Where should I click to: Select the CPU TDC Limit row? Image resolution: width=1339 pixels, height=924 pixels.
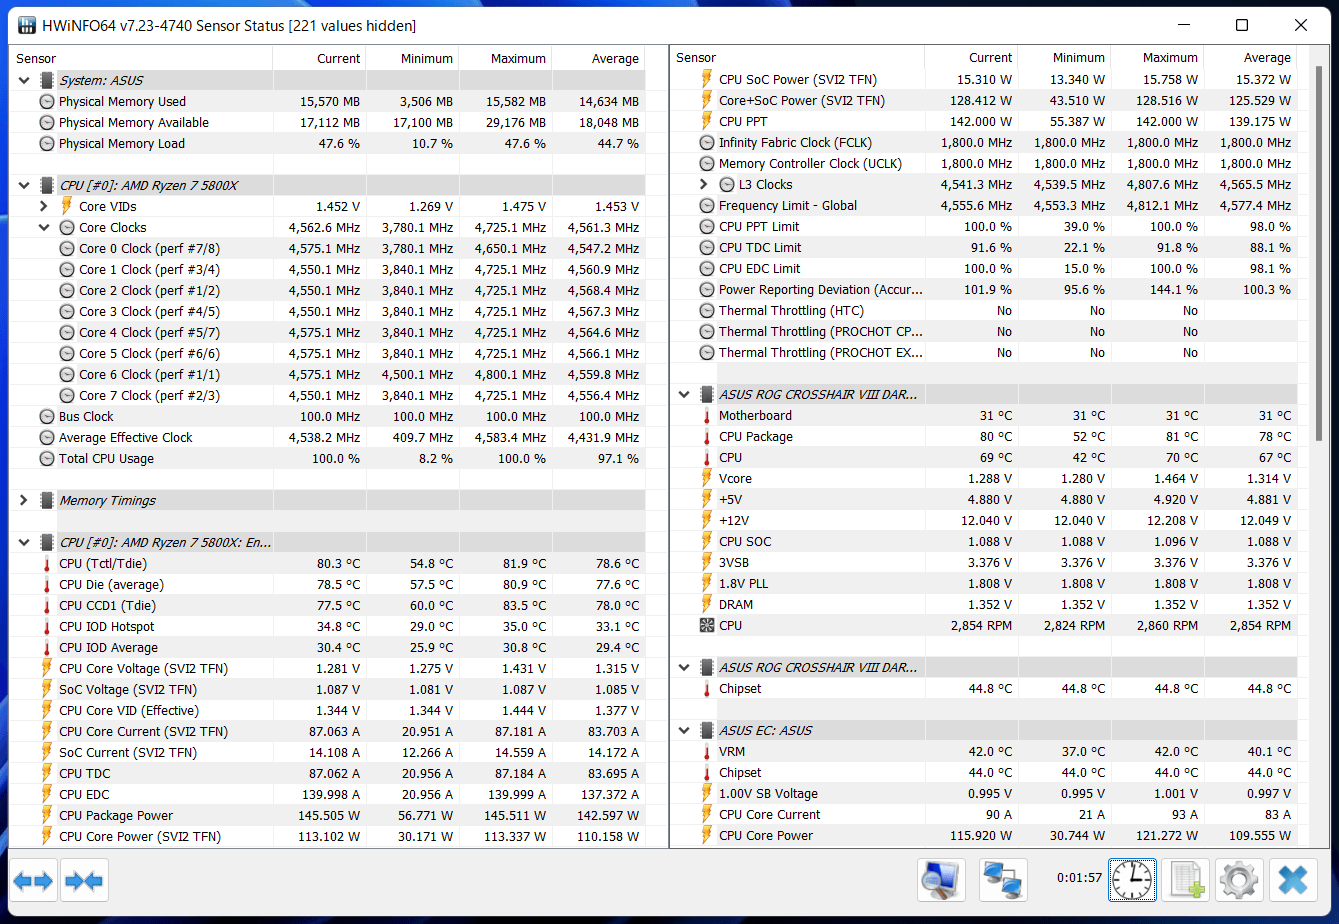[x=984, y=248]
